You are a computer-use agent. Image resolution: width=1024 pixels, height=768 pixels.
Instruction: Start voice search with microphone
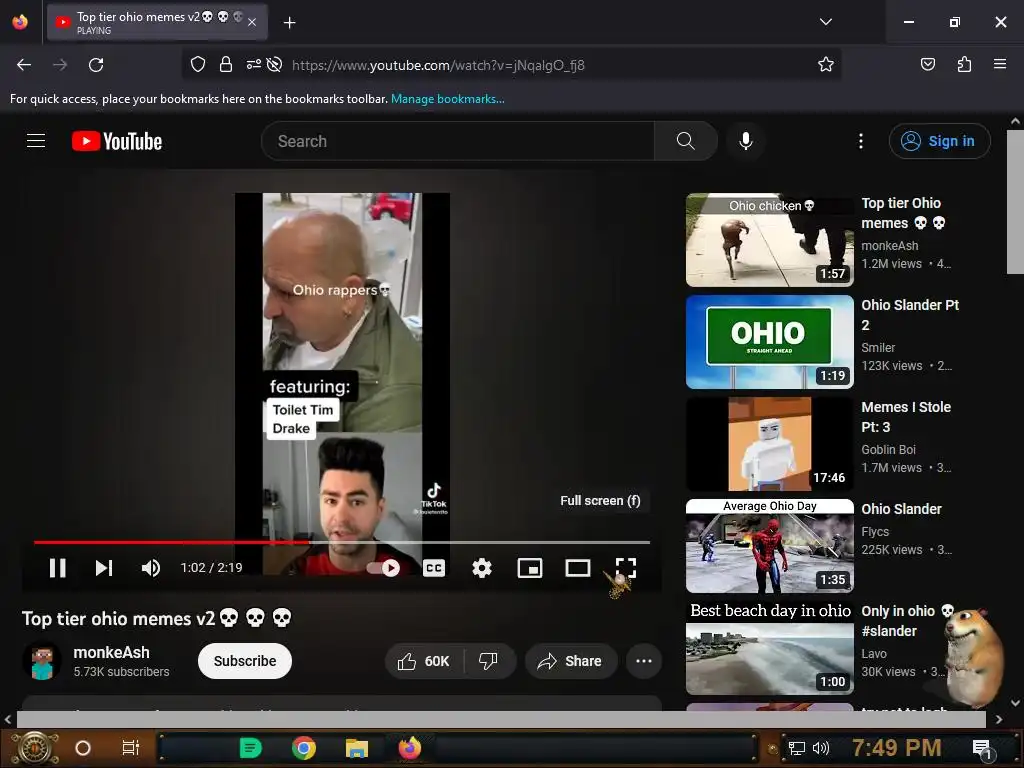(x=746, y=141)
